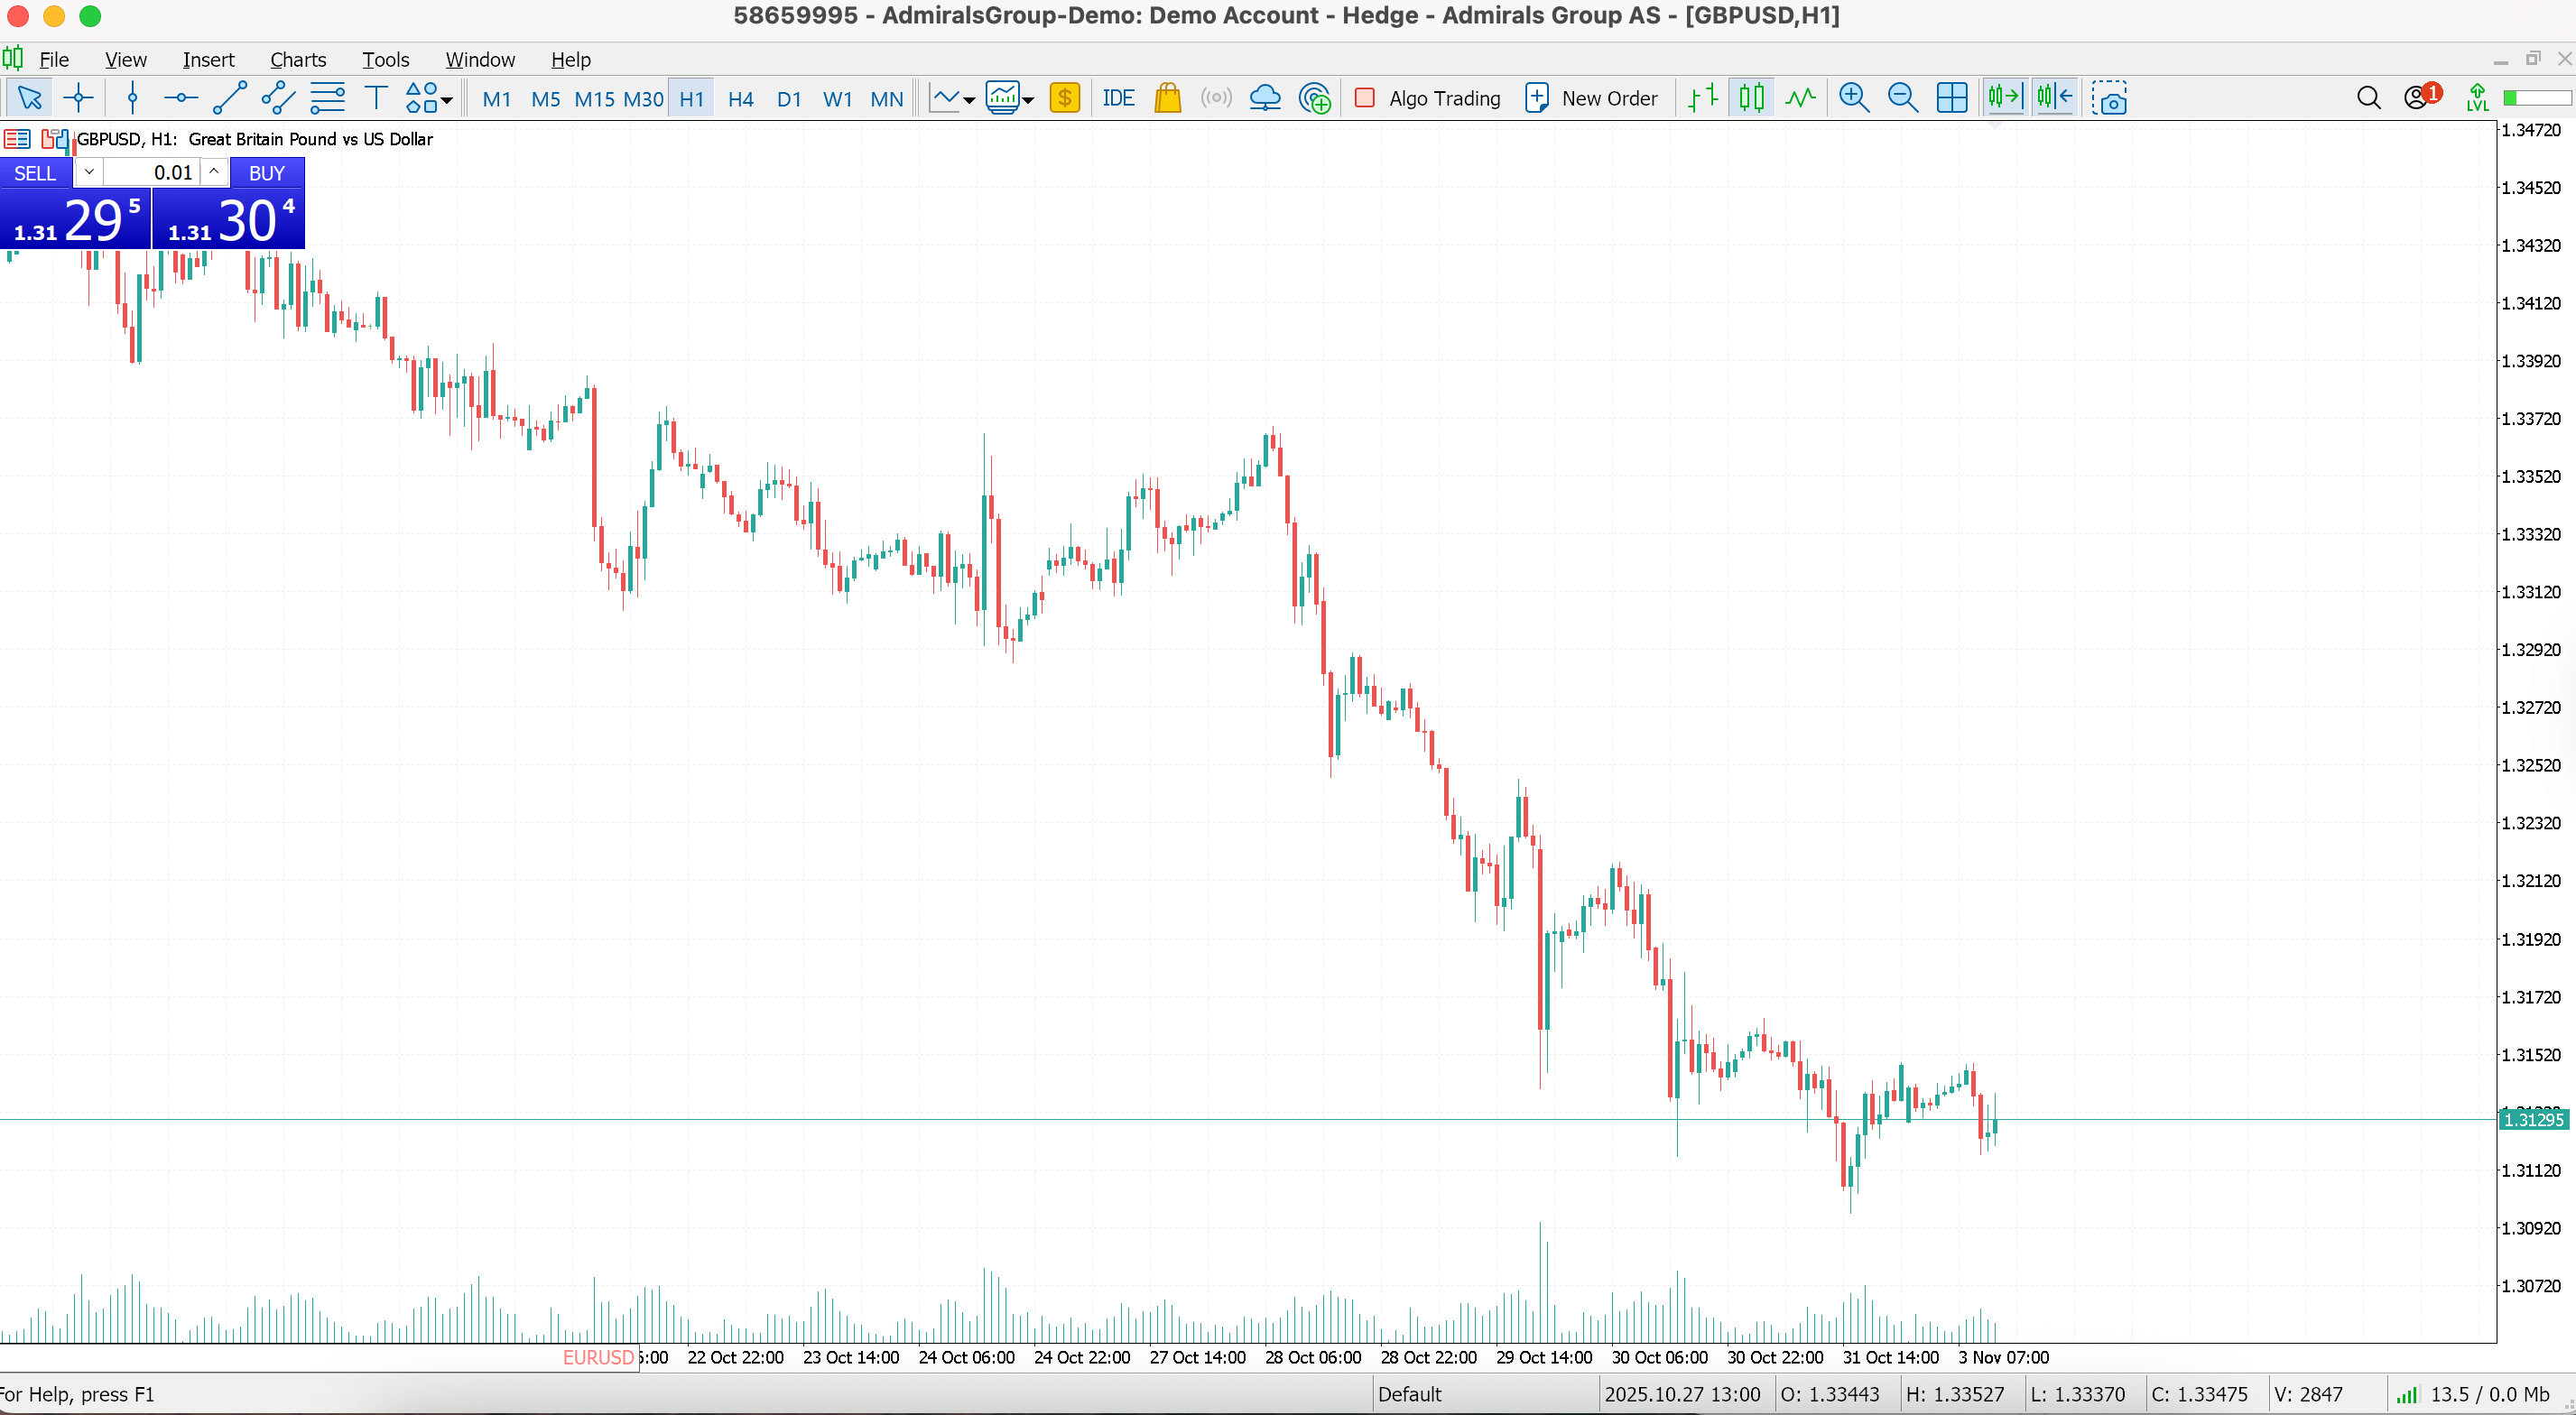Image resolution: width=2576 pixels, height=1415 pixels.
Task: Switch to bar chart display
Action: 1703,98
